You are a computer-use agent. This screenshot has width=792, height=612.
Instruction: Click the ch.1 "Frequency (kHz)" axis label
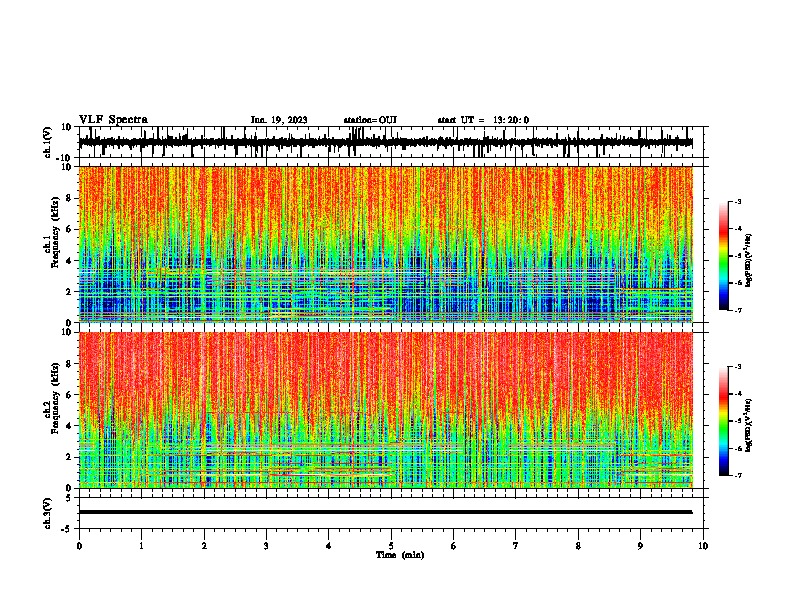coord(56,232)
